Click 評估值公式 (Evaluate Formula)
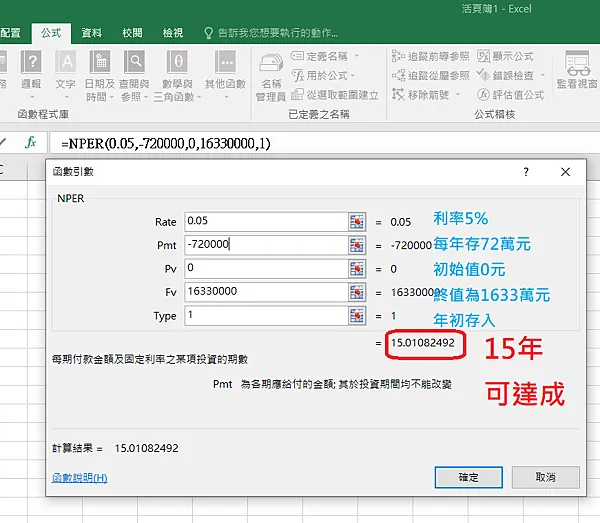The height and width of the screenshot is (523, 600). tap(510, 94)
